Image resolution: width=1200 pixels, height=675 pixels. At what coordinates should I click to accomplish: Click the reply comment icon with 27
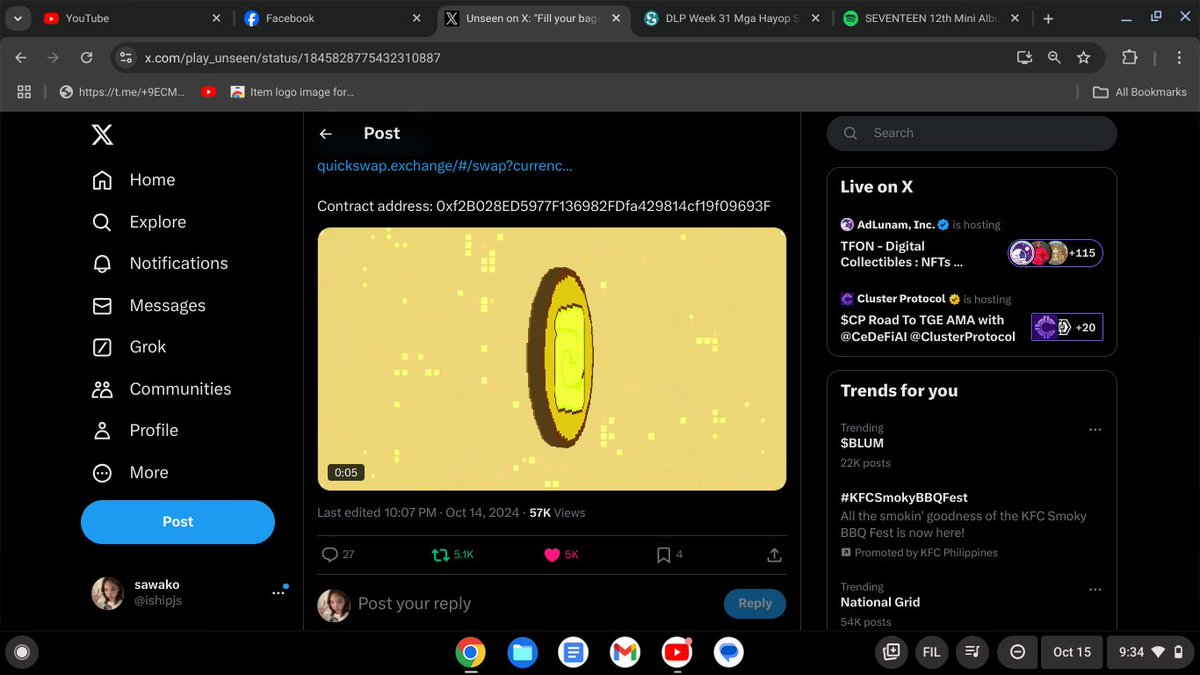click(x=338, y=554)
